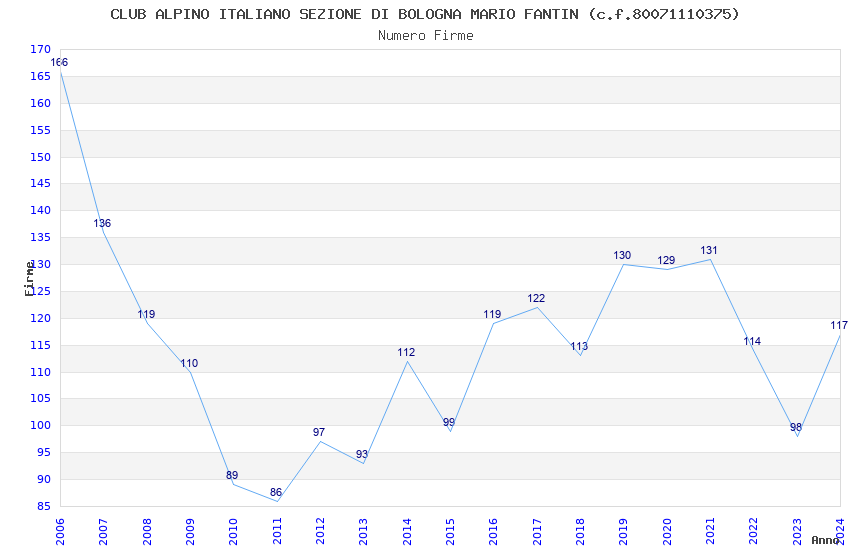
Task: Choose the 2022 x-axis year label
Action: coord(754,532)
